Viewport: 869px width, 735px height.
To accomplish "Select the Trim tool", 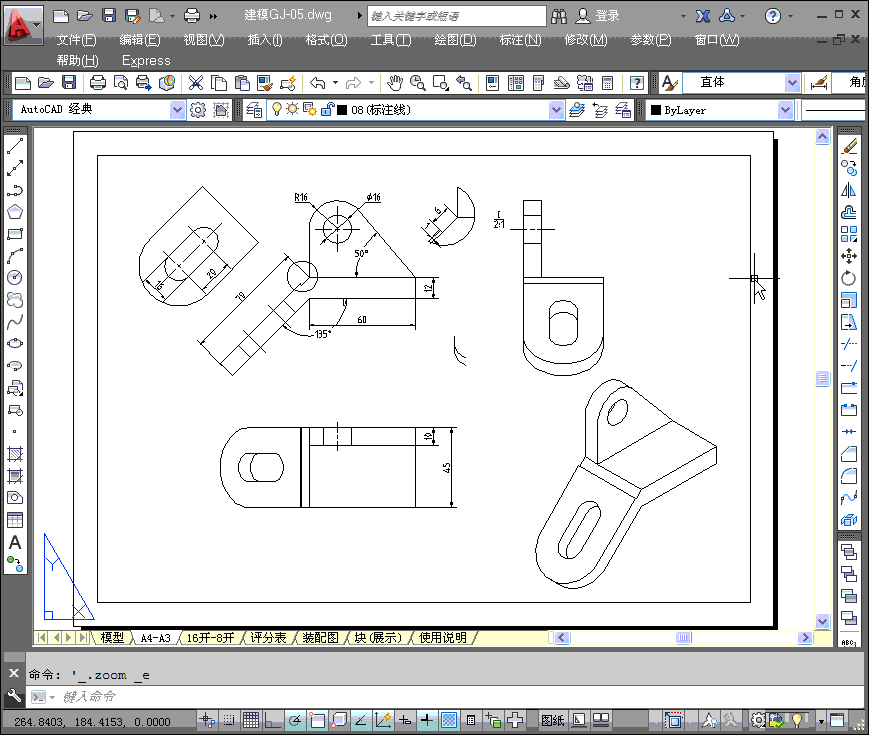I will coord(848,344).
